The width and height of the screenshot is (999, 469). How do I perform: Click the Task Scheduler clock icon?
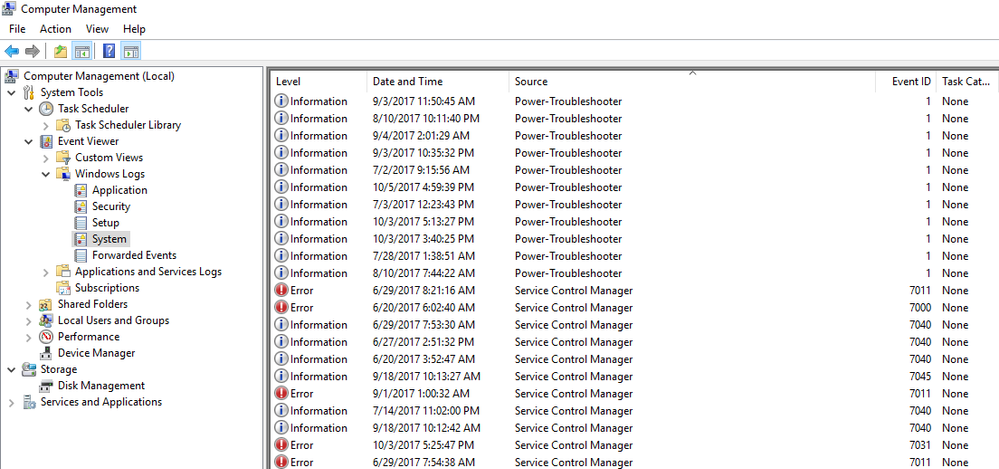47,109
